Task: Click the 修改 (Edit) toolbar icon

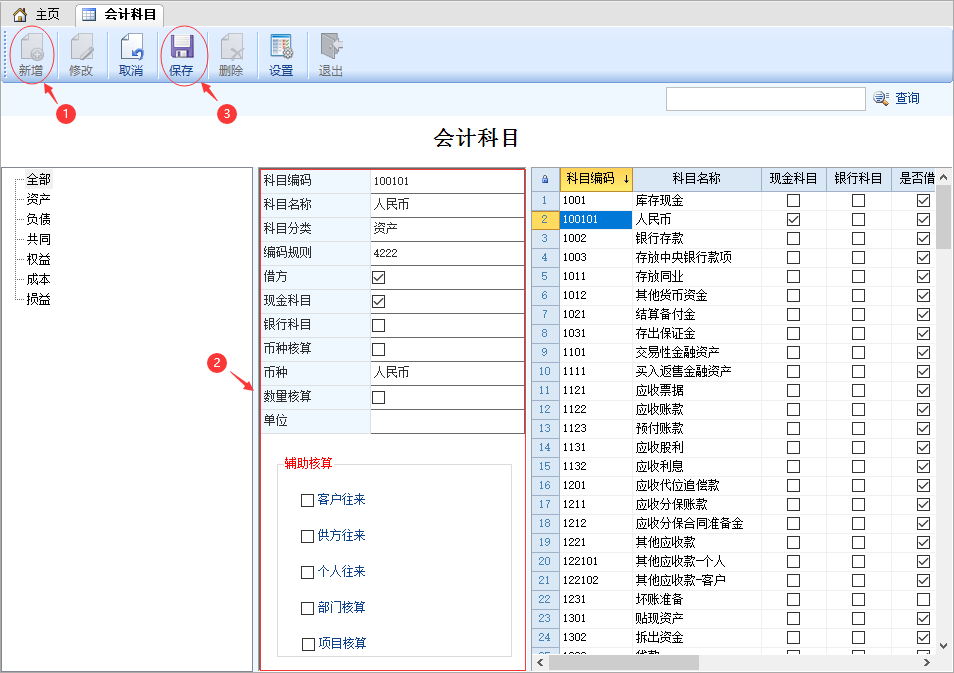Action: [x=81, y=55]
